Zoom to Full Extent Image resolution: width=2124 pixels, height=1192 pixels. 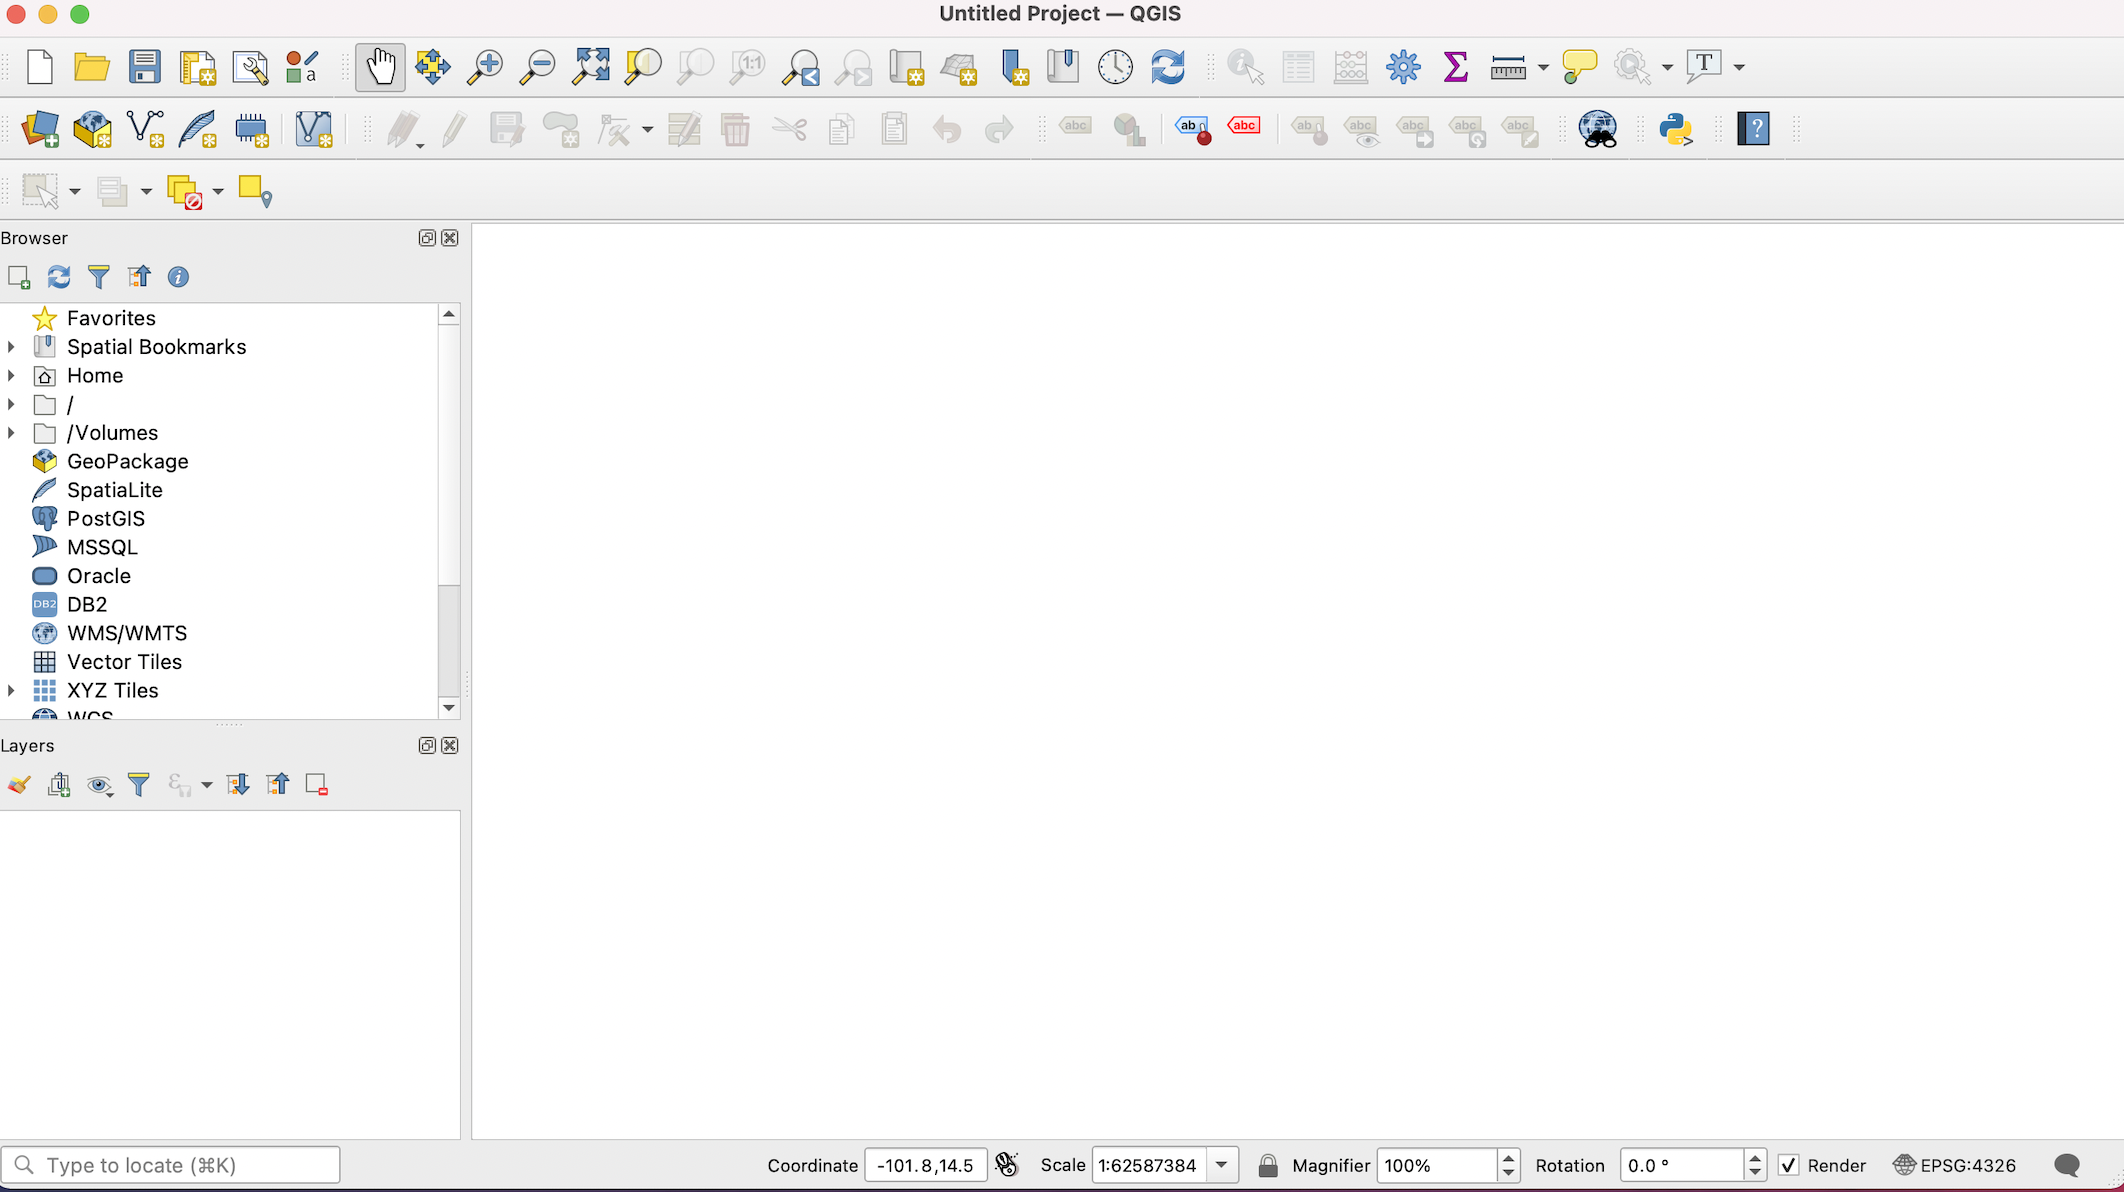tap(590, 66)
